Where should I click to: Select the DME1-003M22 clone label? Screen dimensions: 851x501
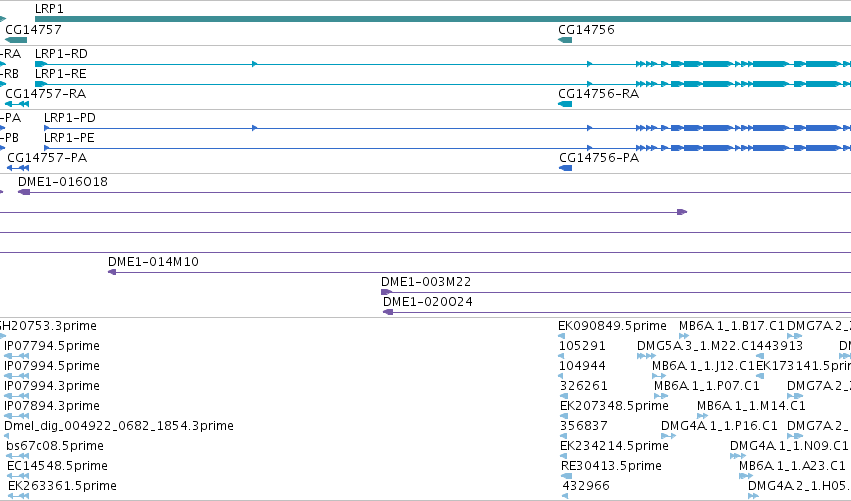[x=426, y=282]
